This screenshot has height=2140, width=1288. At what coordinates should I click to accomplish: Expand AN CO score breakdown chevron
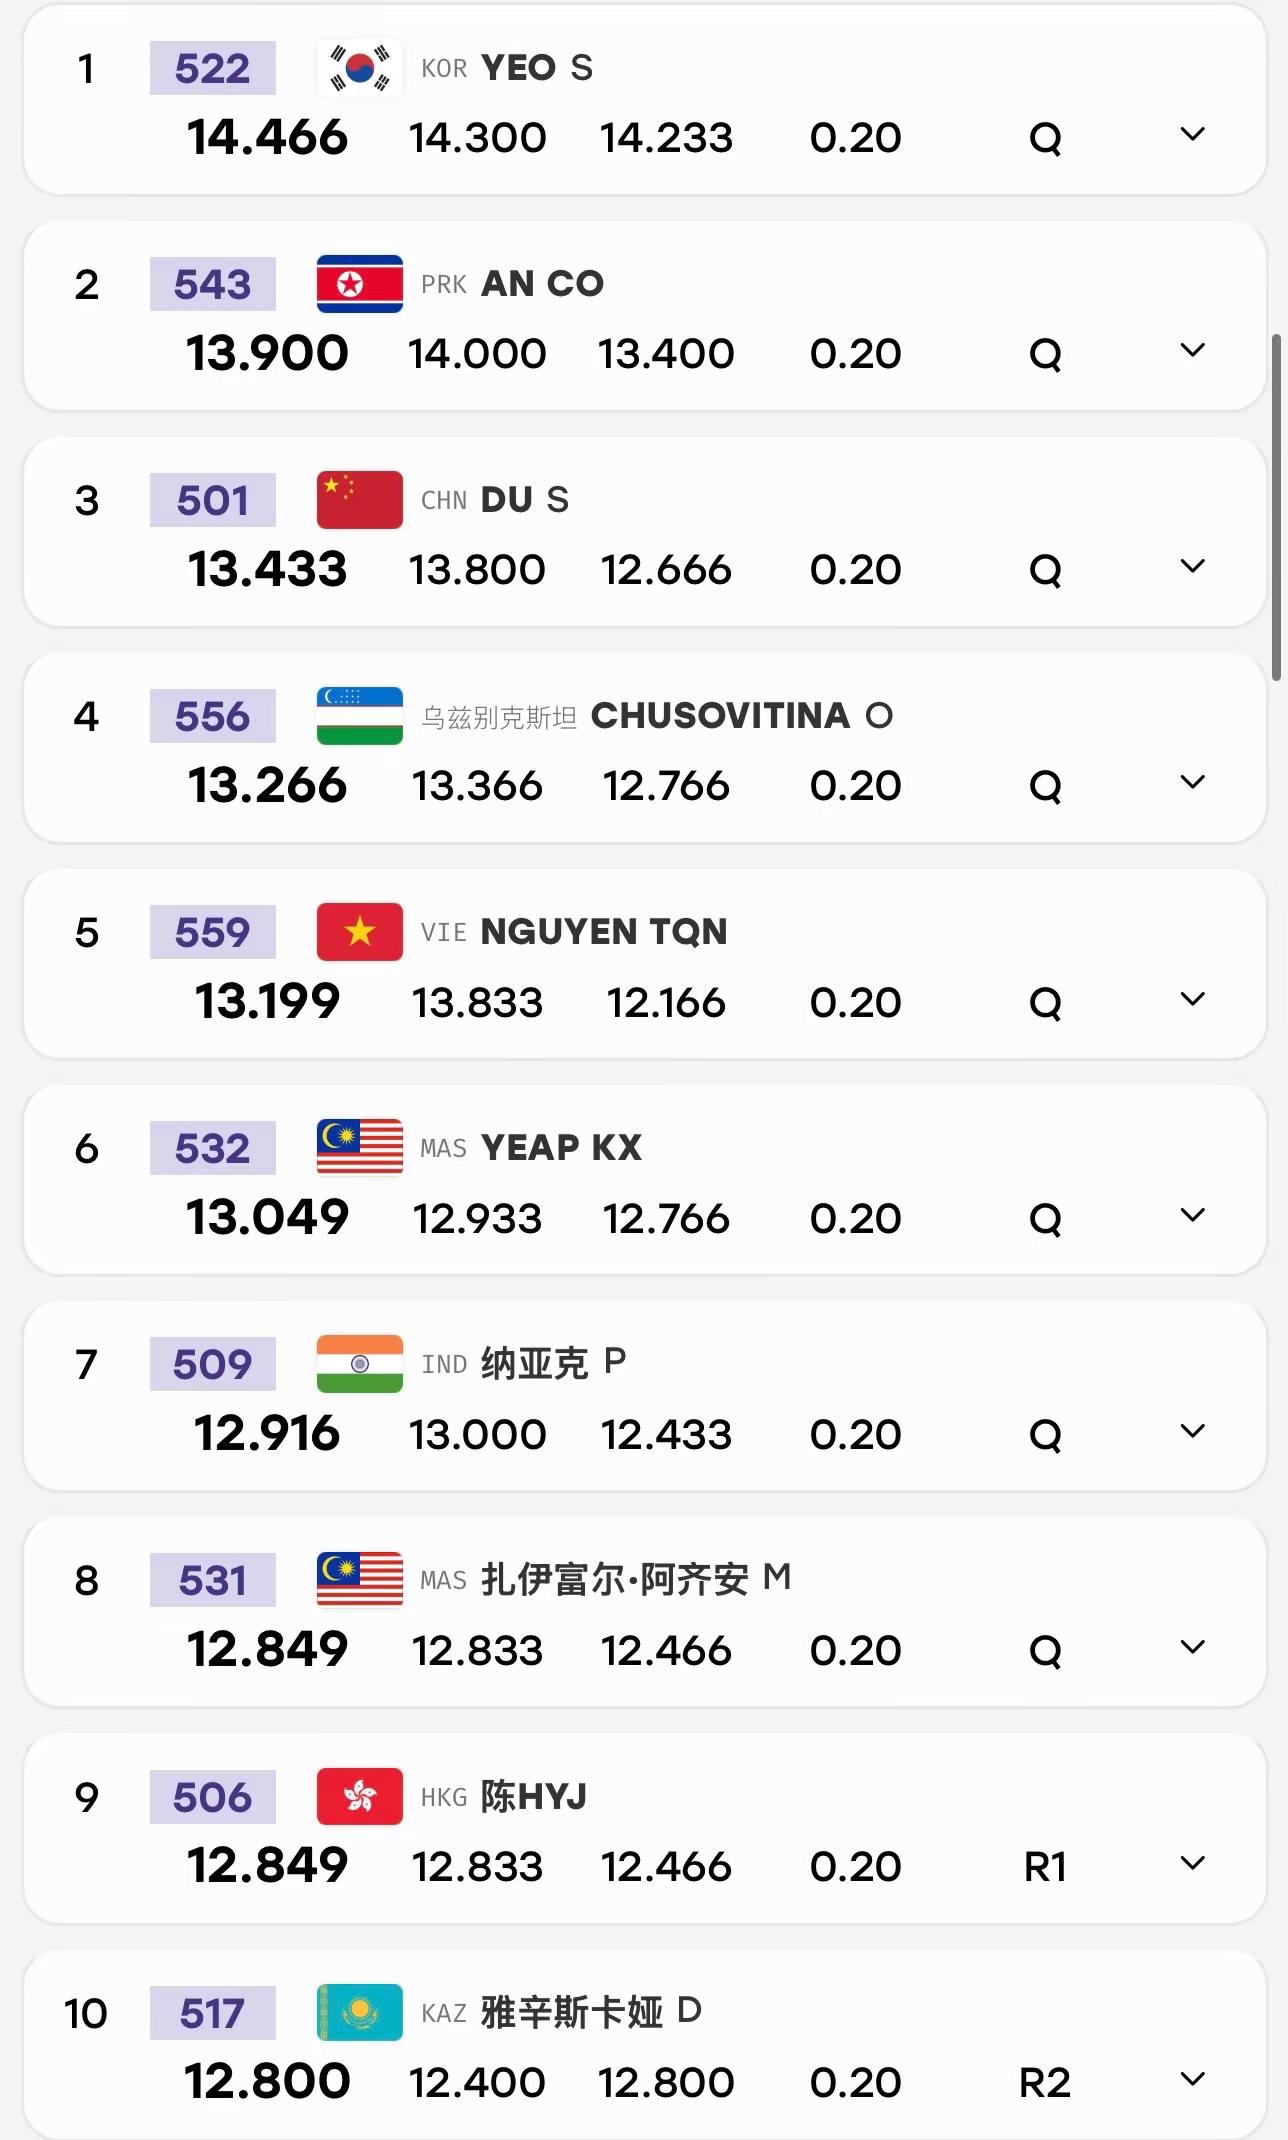tap(1192, 350)
